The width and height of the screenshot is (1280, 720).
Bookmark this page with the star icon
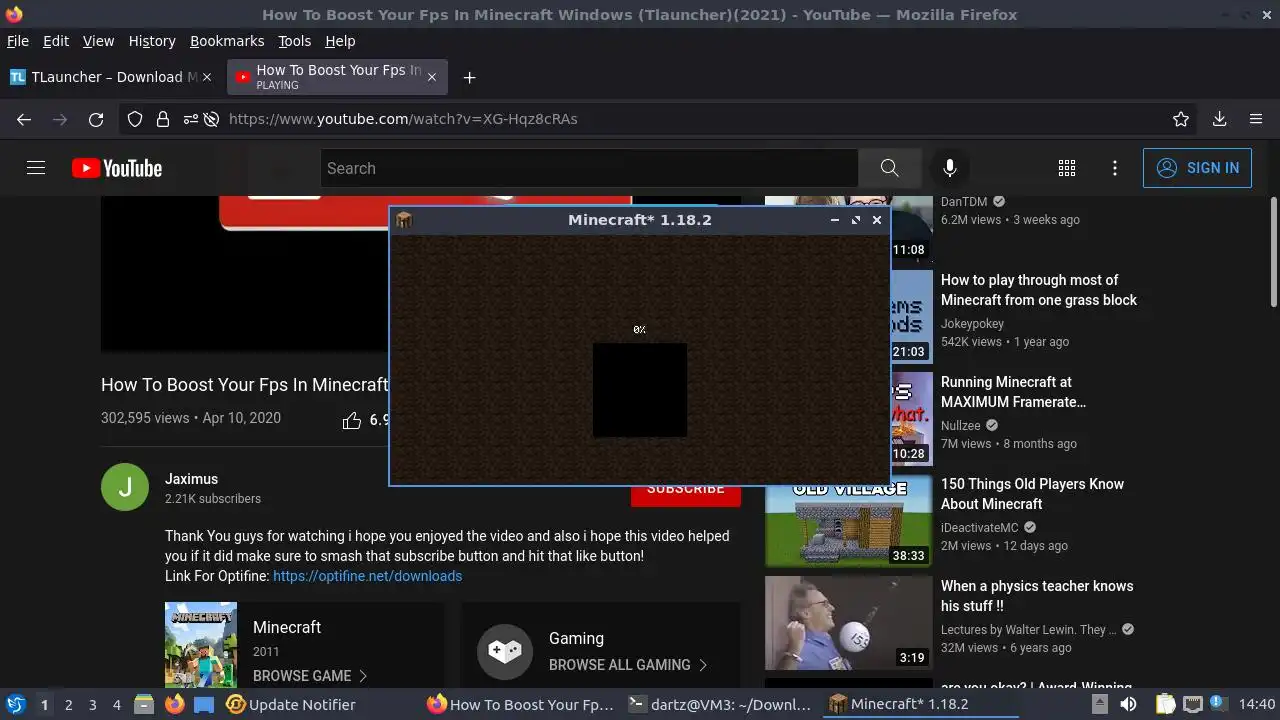[x=1181, y=119]
